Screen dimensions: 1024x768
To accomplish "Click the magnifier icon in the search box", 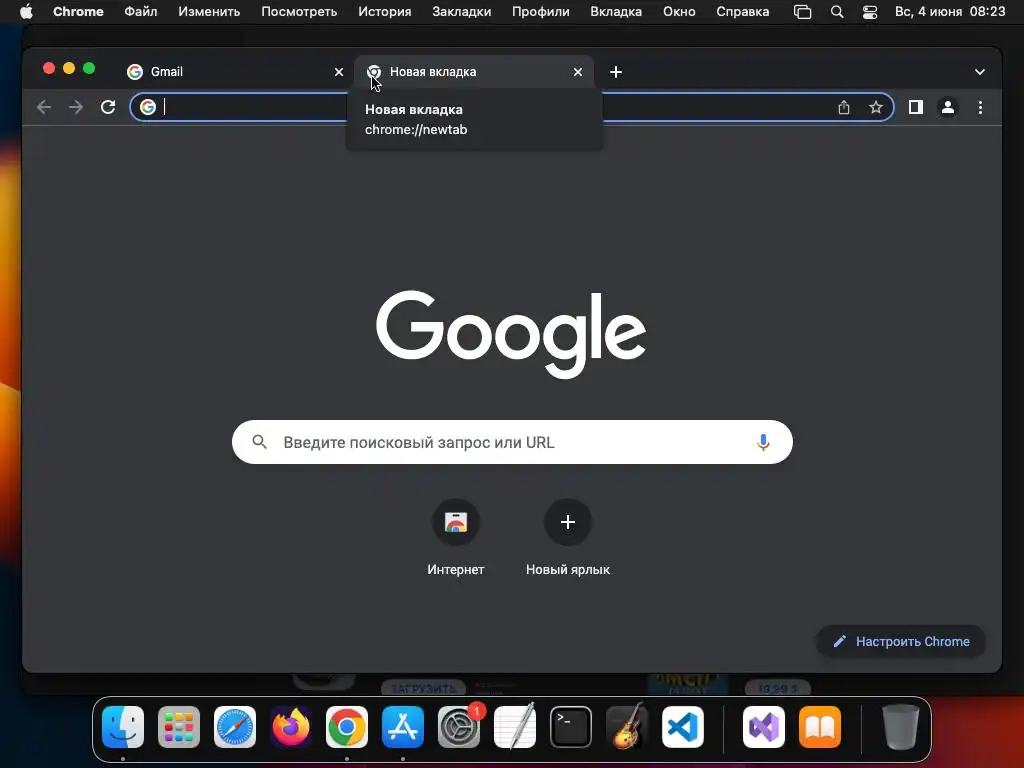I will 259,442.
